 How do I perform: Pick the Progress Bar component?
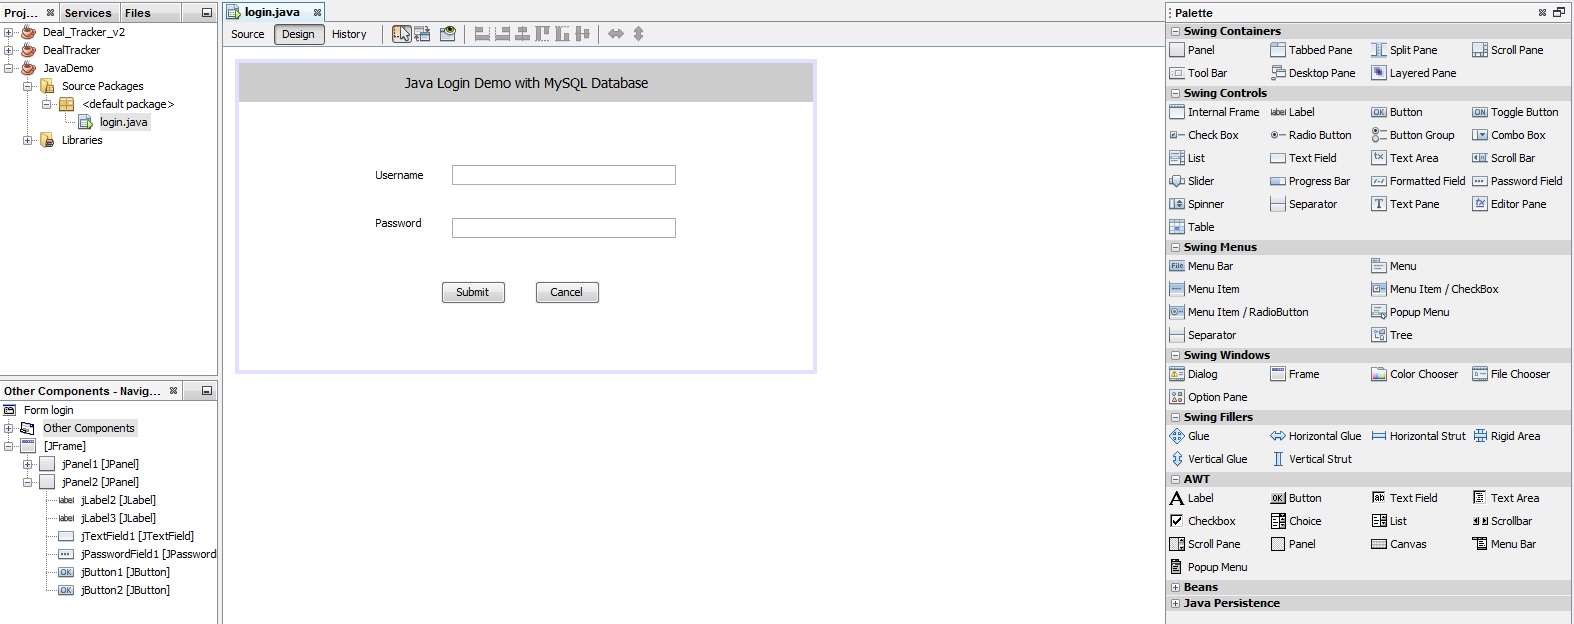pyautogui.click(x=1310, y=181)
